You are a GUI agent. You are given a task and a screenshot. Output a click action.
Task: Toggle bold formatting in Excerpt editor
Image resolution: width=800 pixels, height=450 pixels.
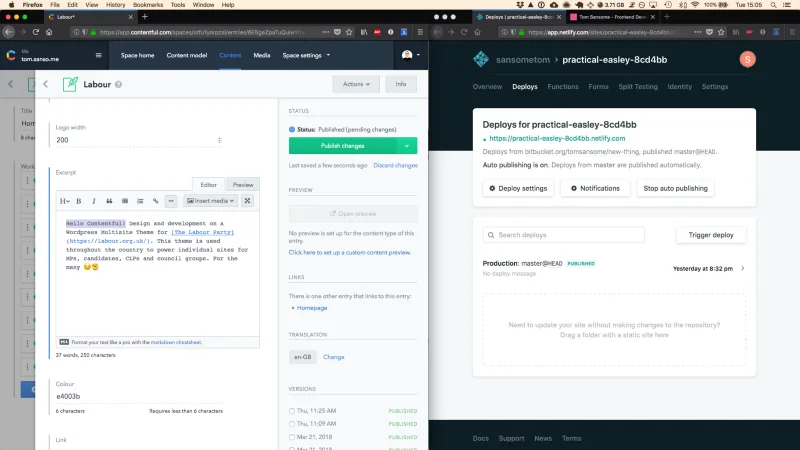(79, 201)
